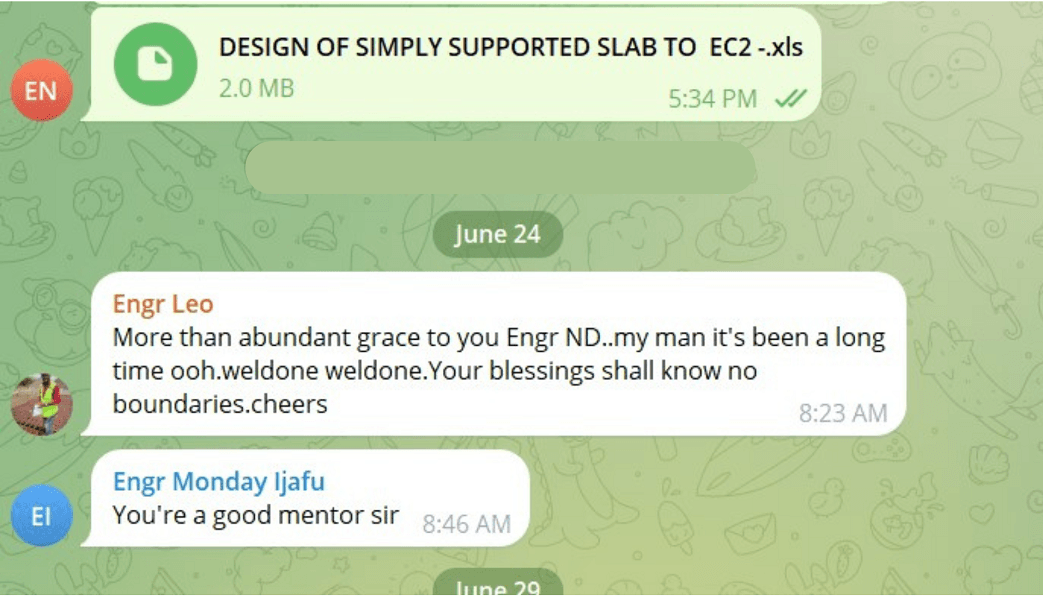Open the Engr Monday Ijafu sender name

[219, 481]
